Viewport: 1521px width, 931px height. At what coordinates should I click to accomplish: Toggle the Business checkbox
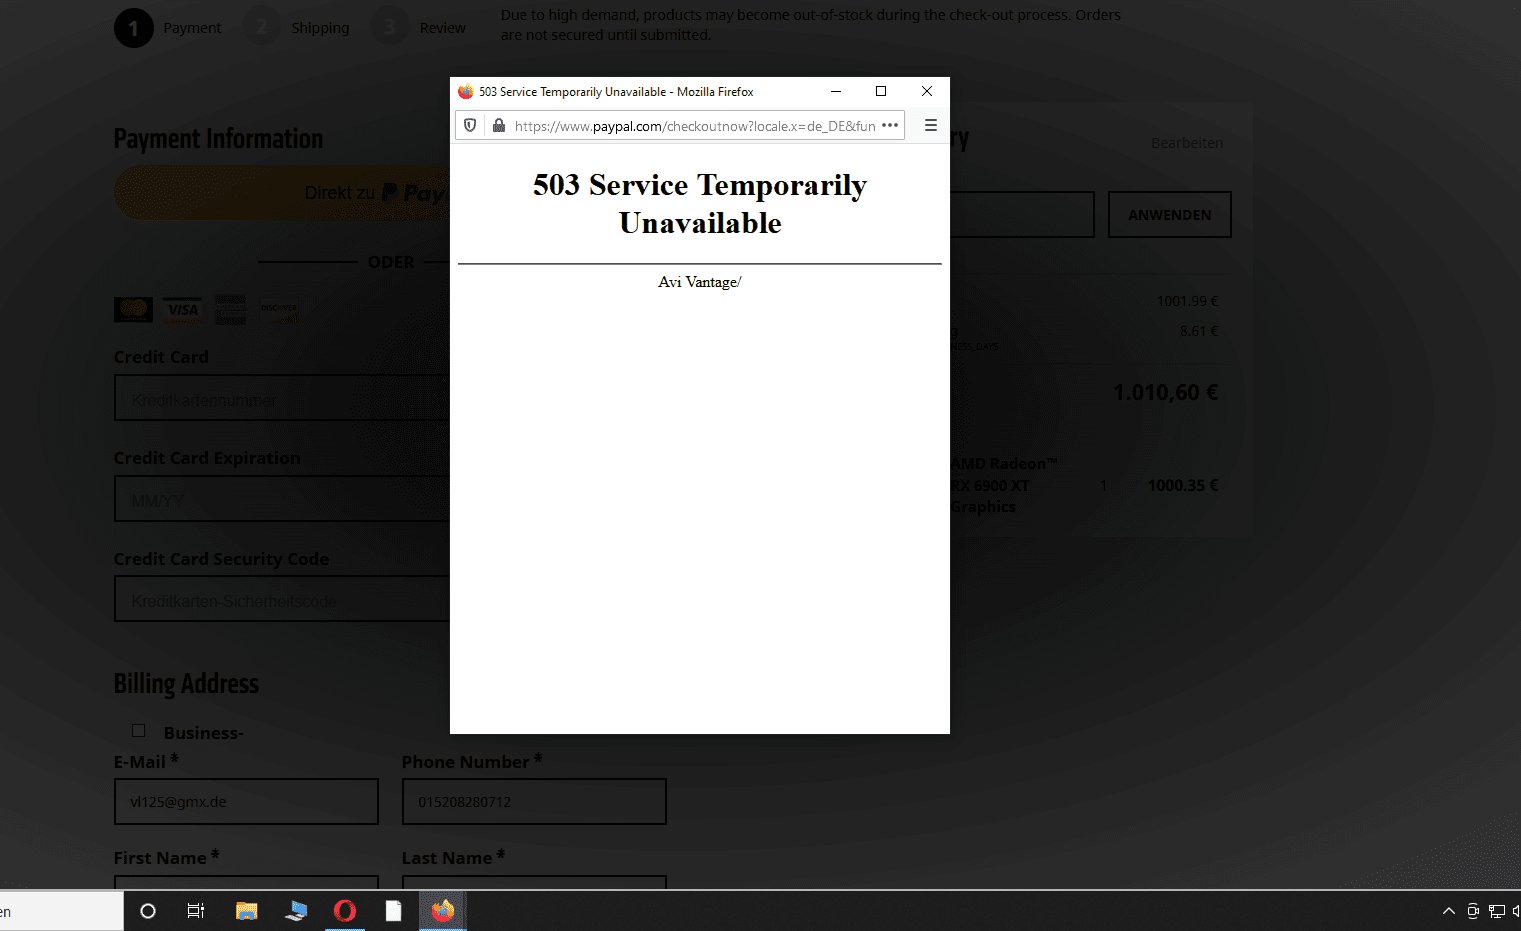tap(139, 731)
